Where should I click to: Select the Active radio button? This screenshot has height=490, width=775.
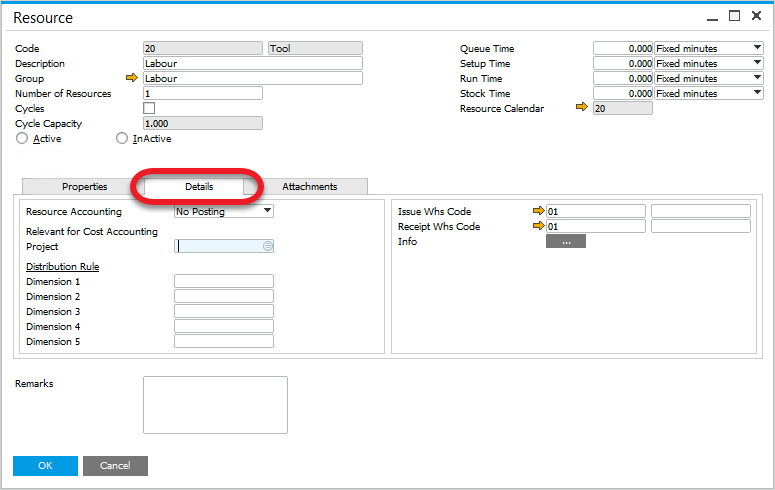point(22,139)
